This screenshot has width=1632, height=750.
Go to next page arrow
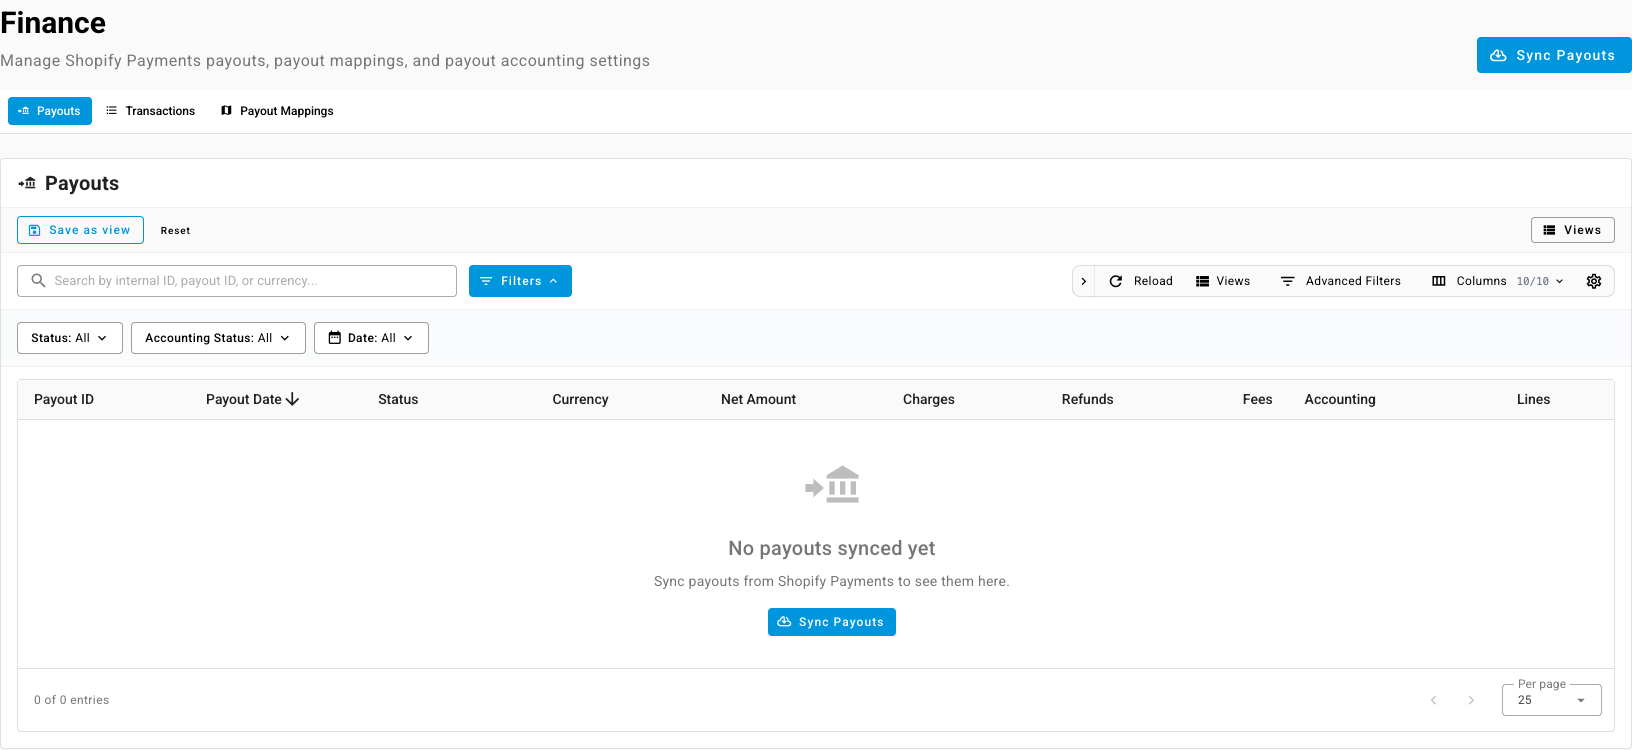1471,700
